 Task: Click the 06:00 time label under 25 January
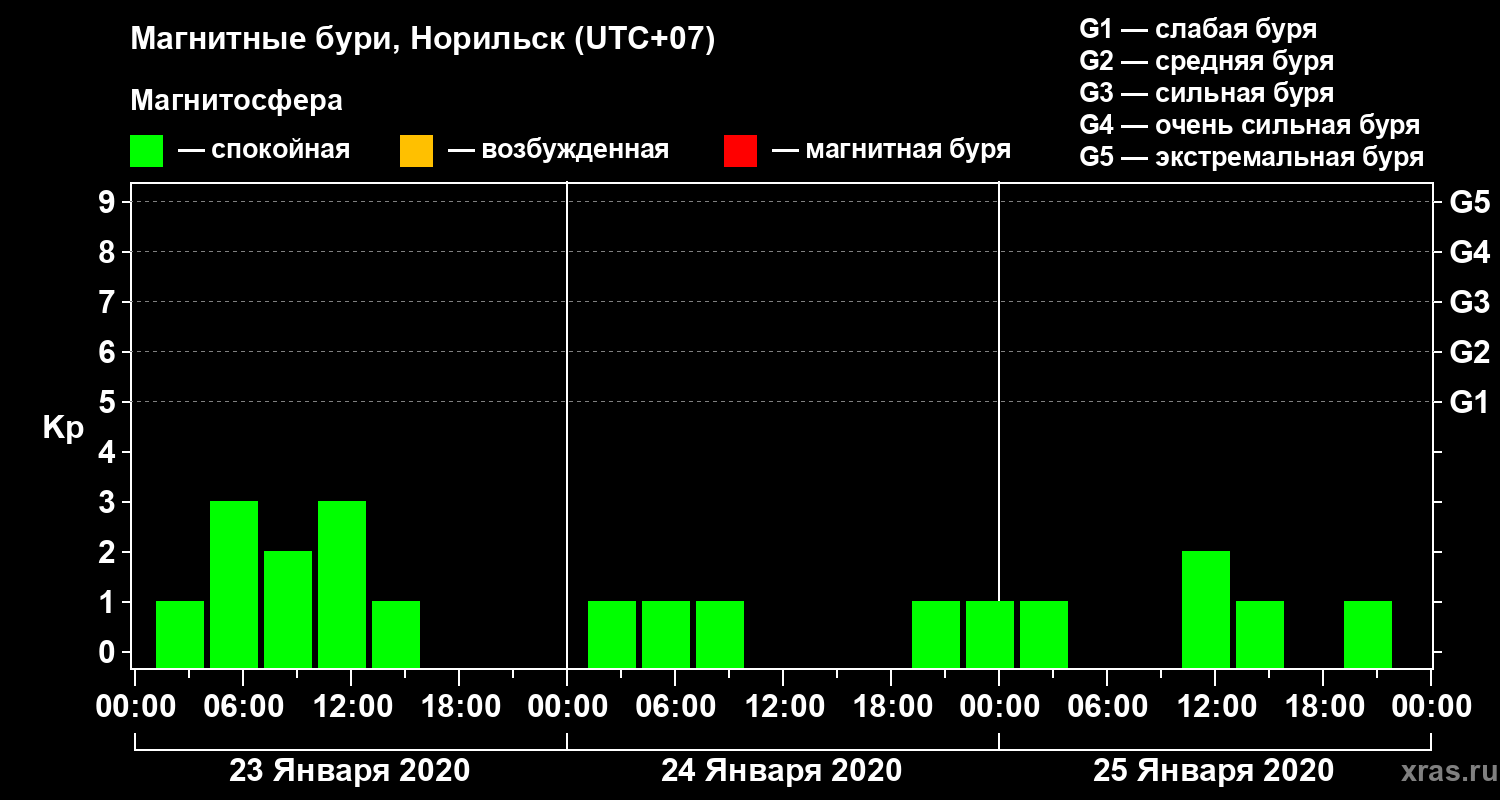(x=1107, y=707)
